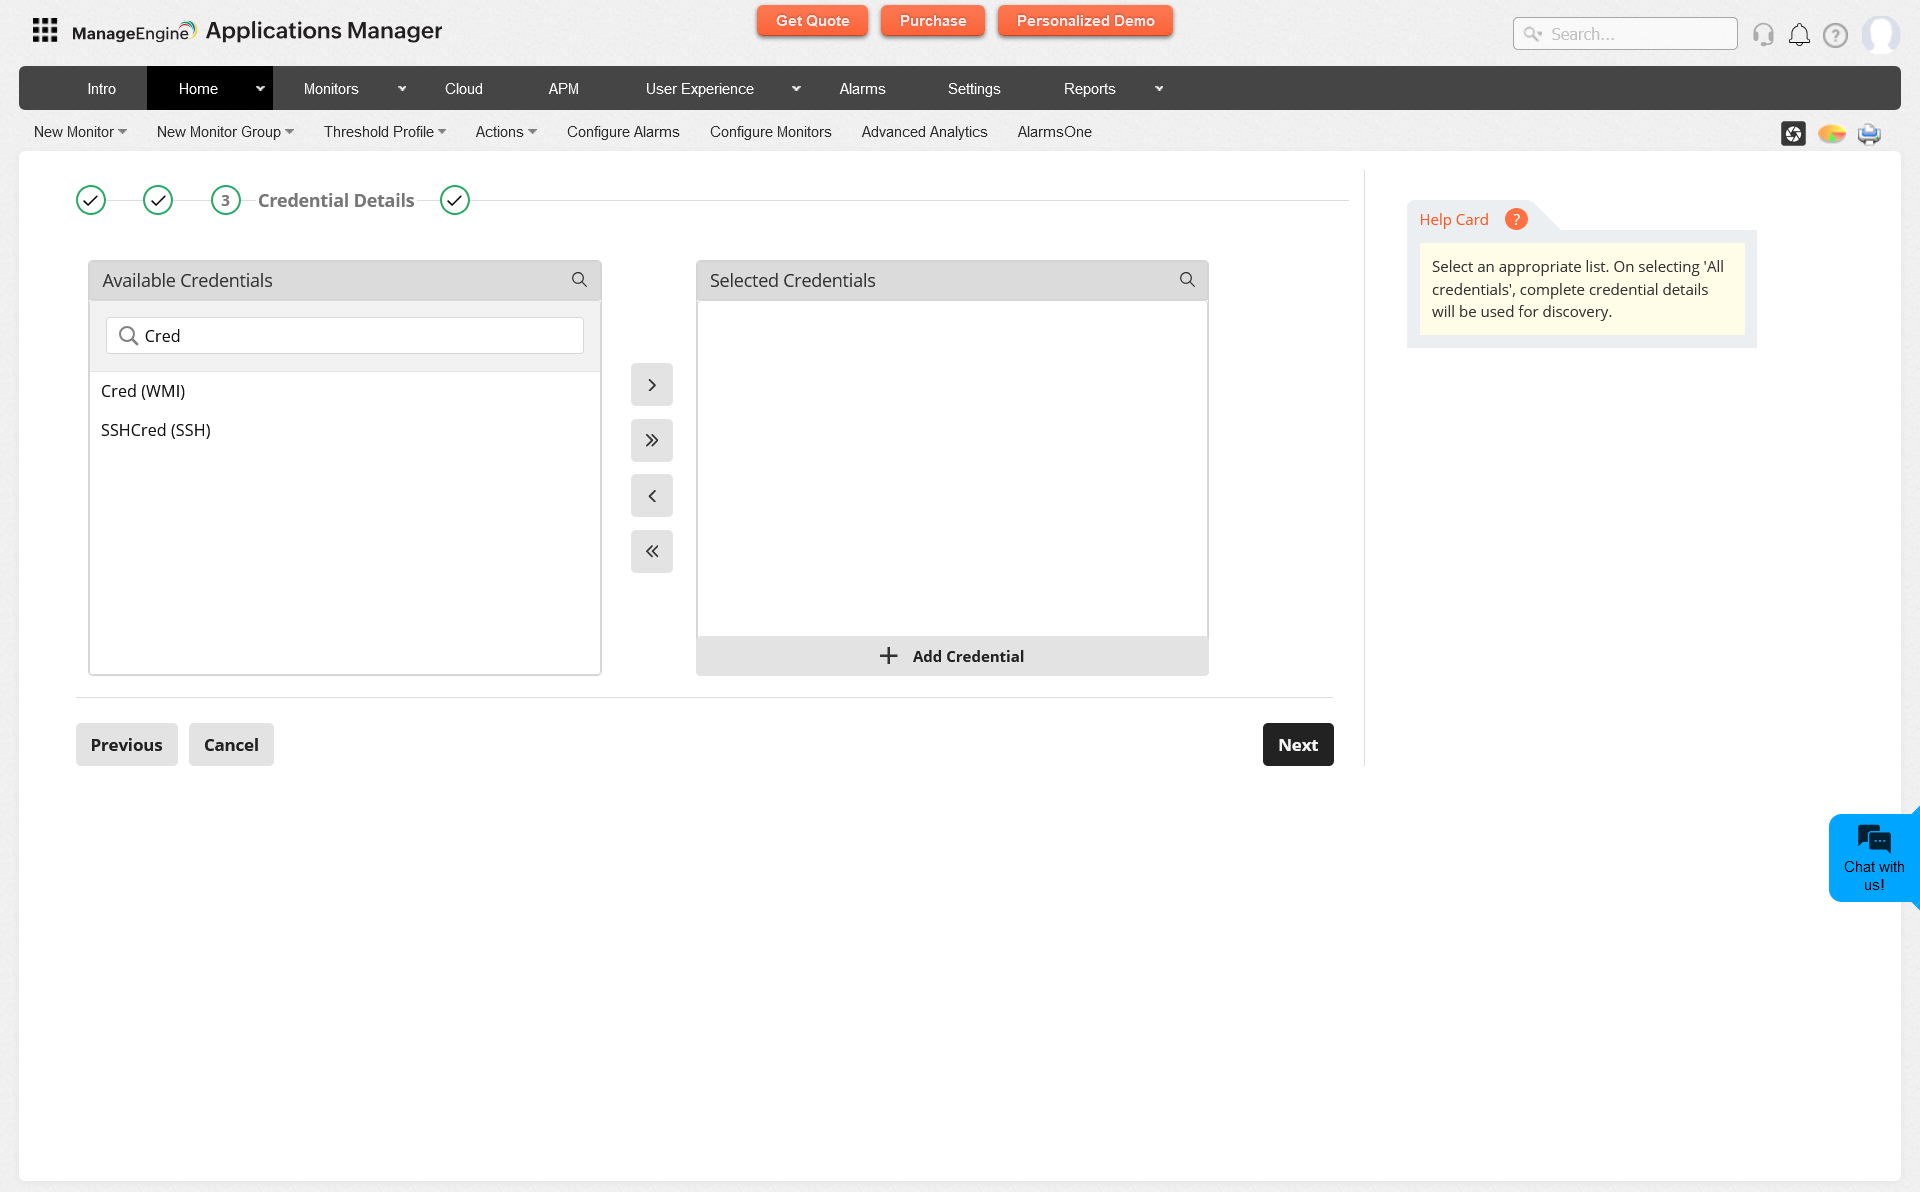Click the camera shutter snapshot icon
1920x1192 pixels.
click(1793, 133)
